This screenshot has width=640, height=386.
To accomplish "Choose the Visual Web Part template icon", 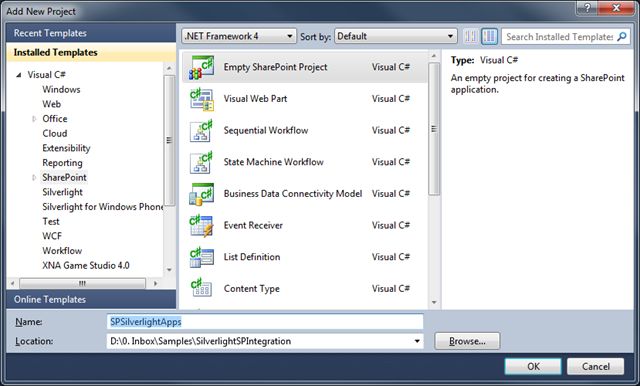I will tap(201, 99).
